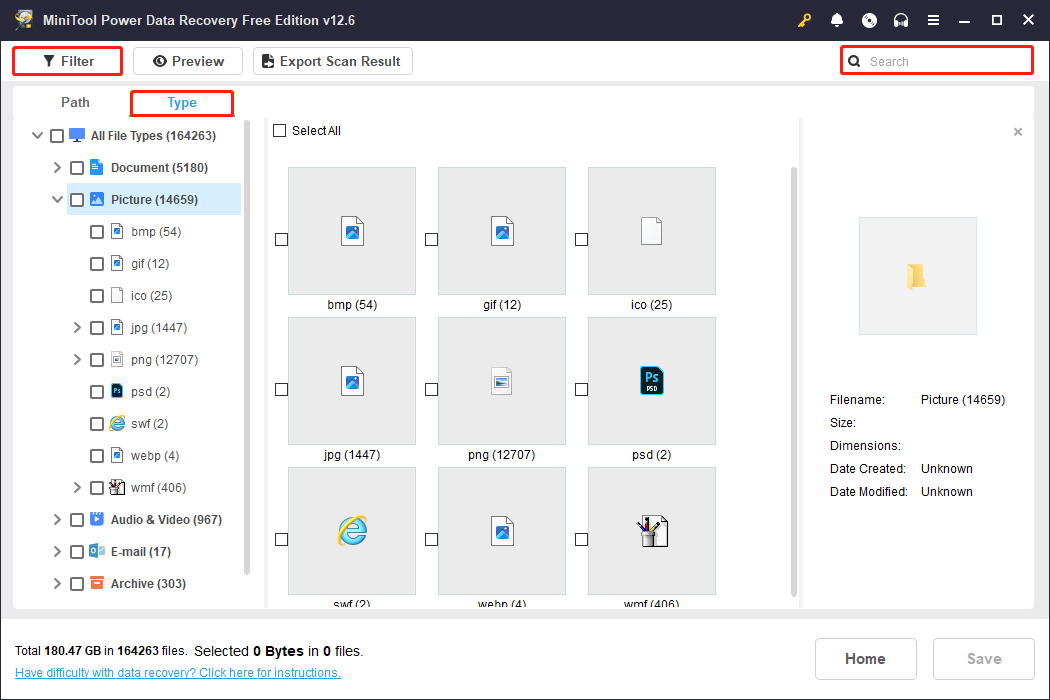Close the preview panel with X
The height and width of the screenshot is (700, 1050).
(x=1018, y=132)
